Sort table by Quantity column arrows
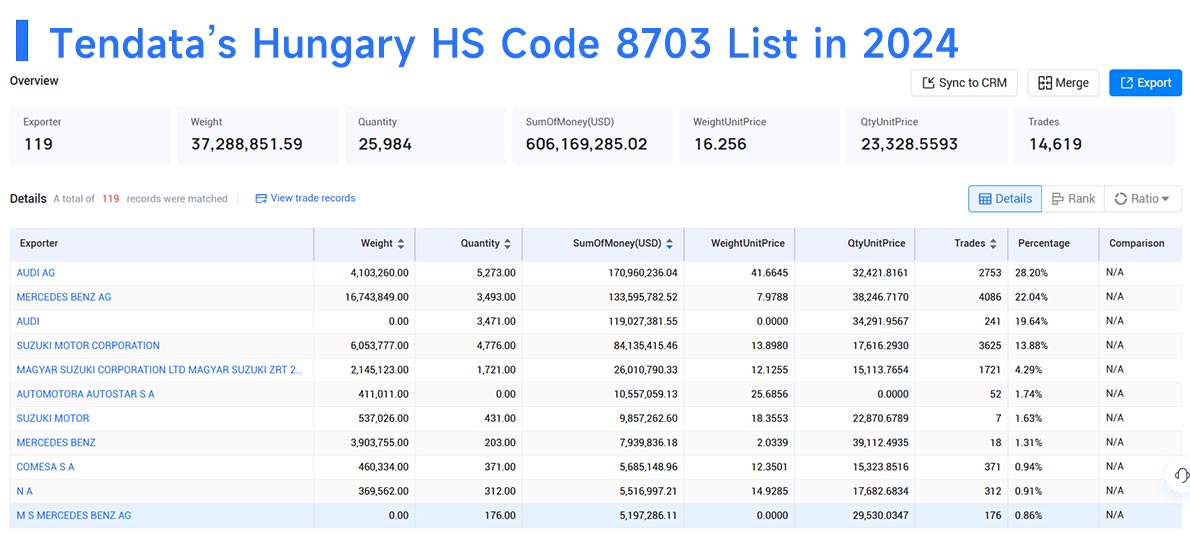1190x540 pixels. (x=507, y=243)
